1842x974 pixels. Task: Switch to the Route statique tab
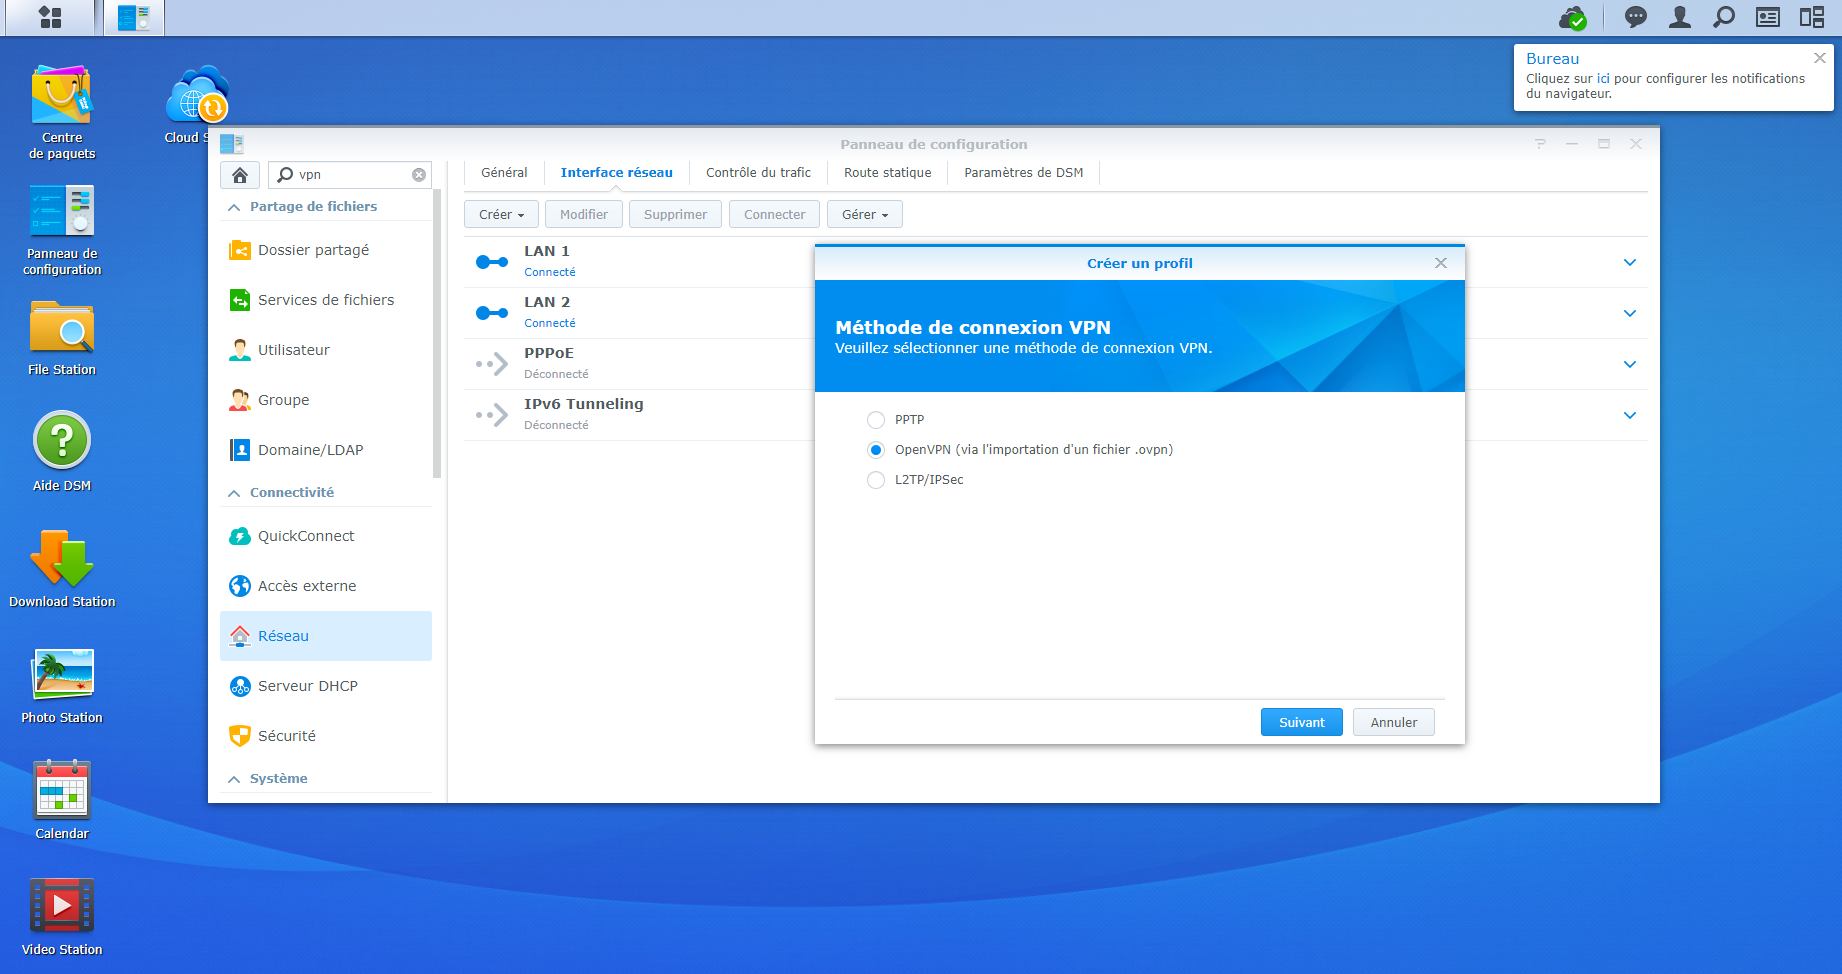pos(887,173)
